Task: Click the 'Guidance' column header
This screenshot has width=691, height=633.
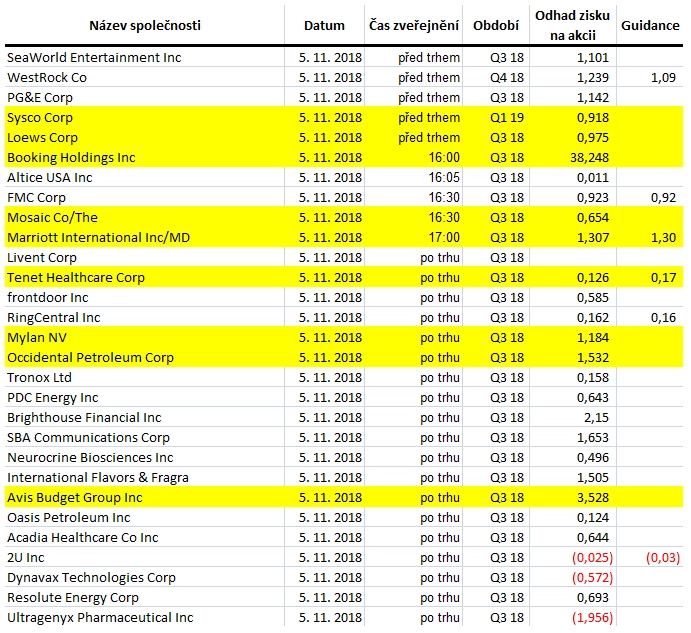Action: (650, 26)
